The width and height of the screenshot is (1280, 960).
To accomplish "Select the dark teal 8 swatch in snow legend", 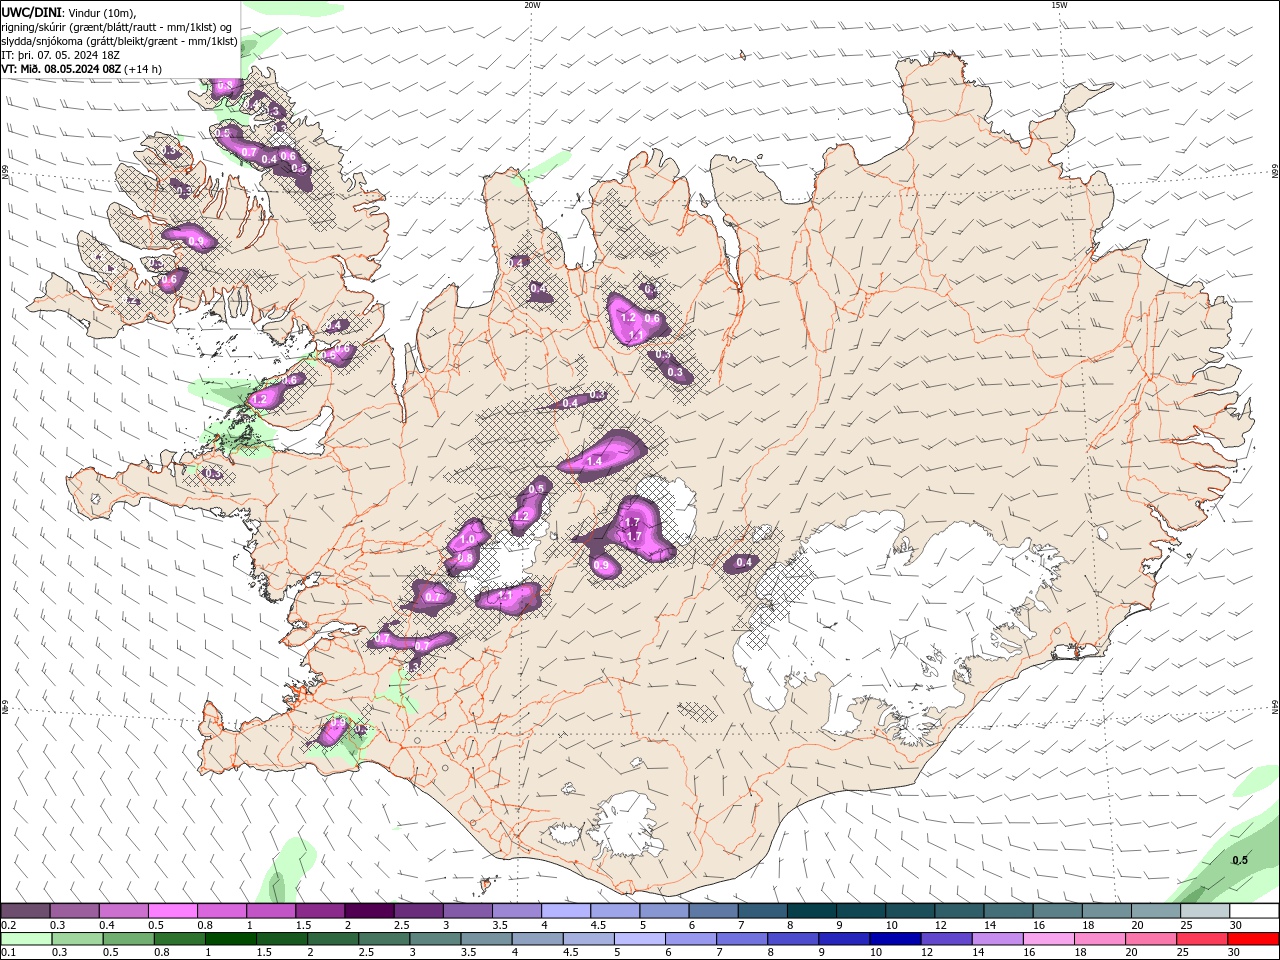I will (811, 911).
